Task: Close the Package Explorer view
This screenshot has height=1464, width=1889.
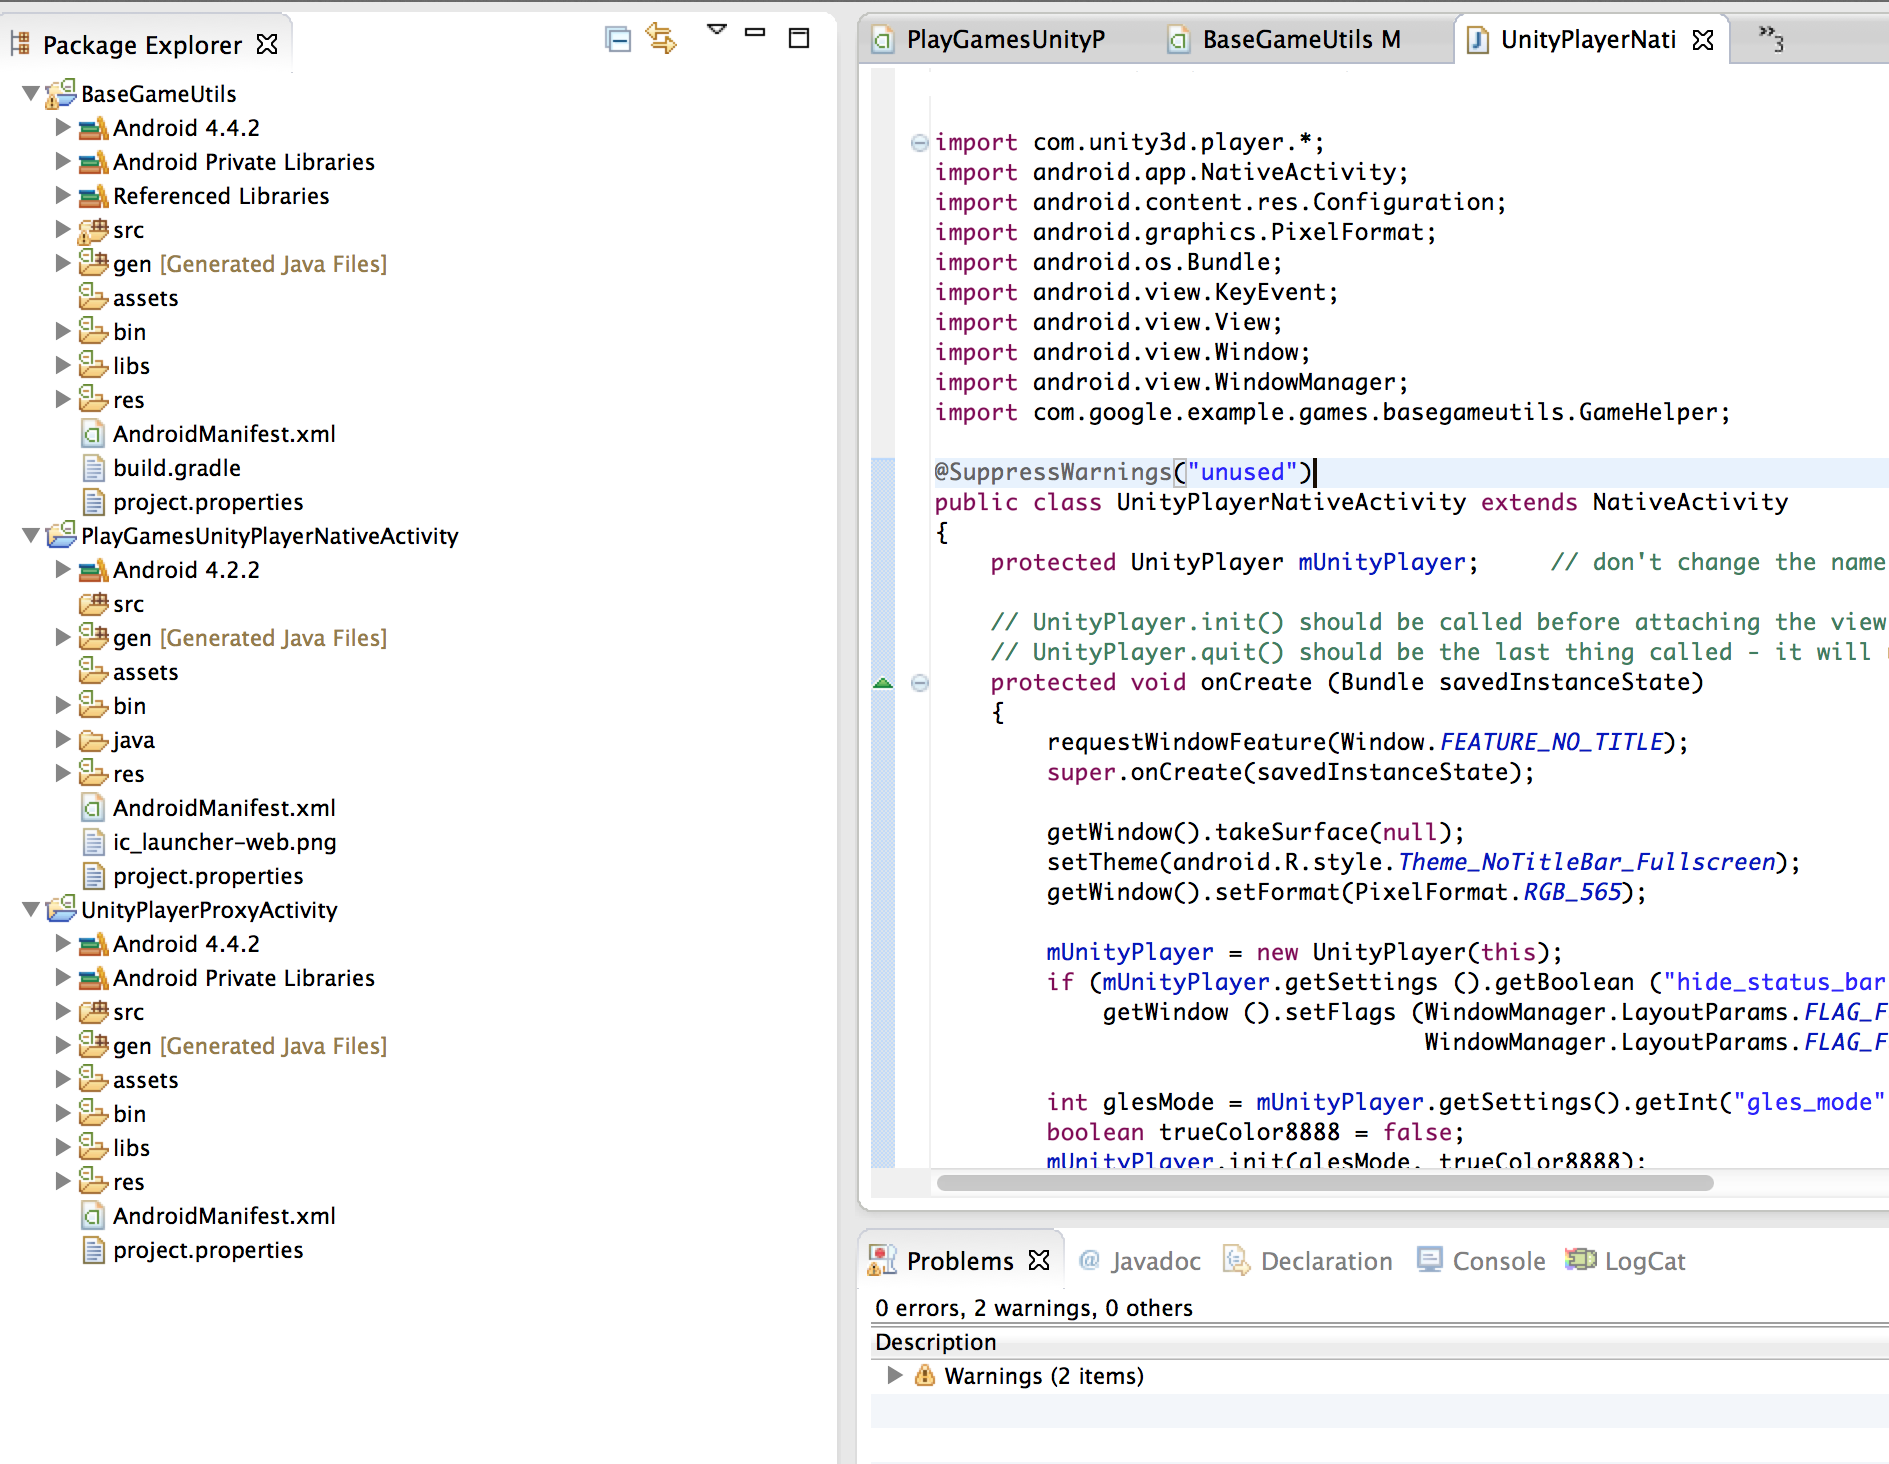Action: point(267,44)
